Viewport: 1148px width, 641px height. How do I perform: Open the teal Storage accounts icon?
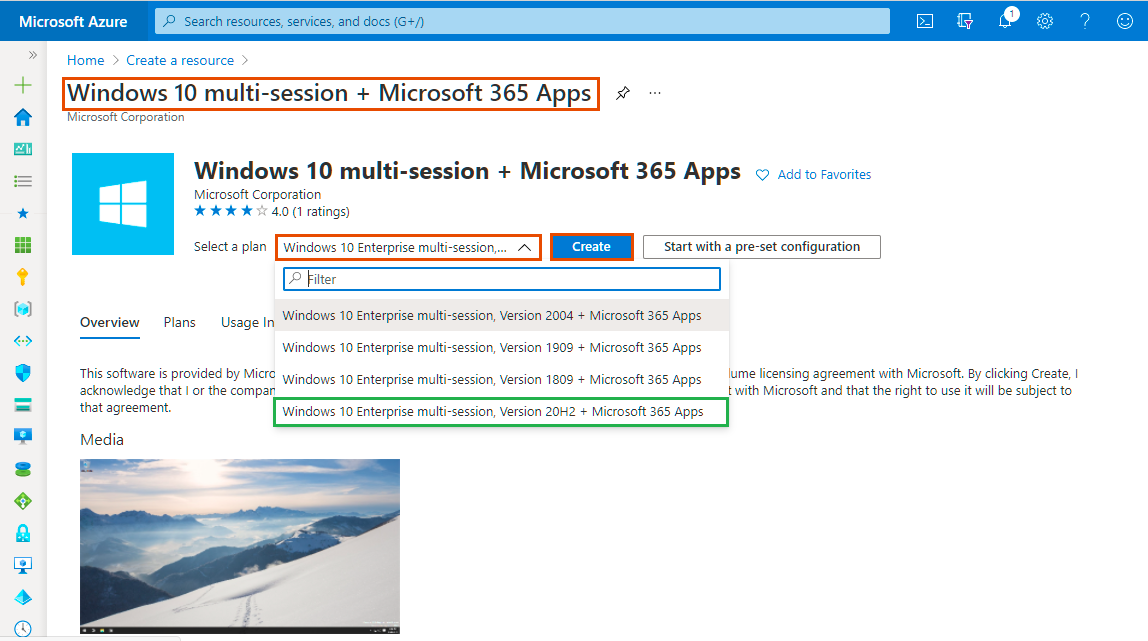(23, 405)
